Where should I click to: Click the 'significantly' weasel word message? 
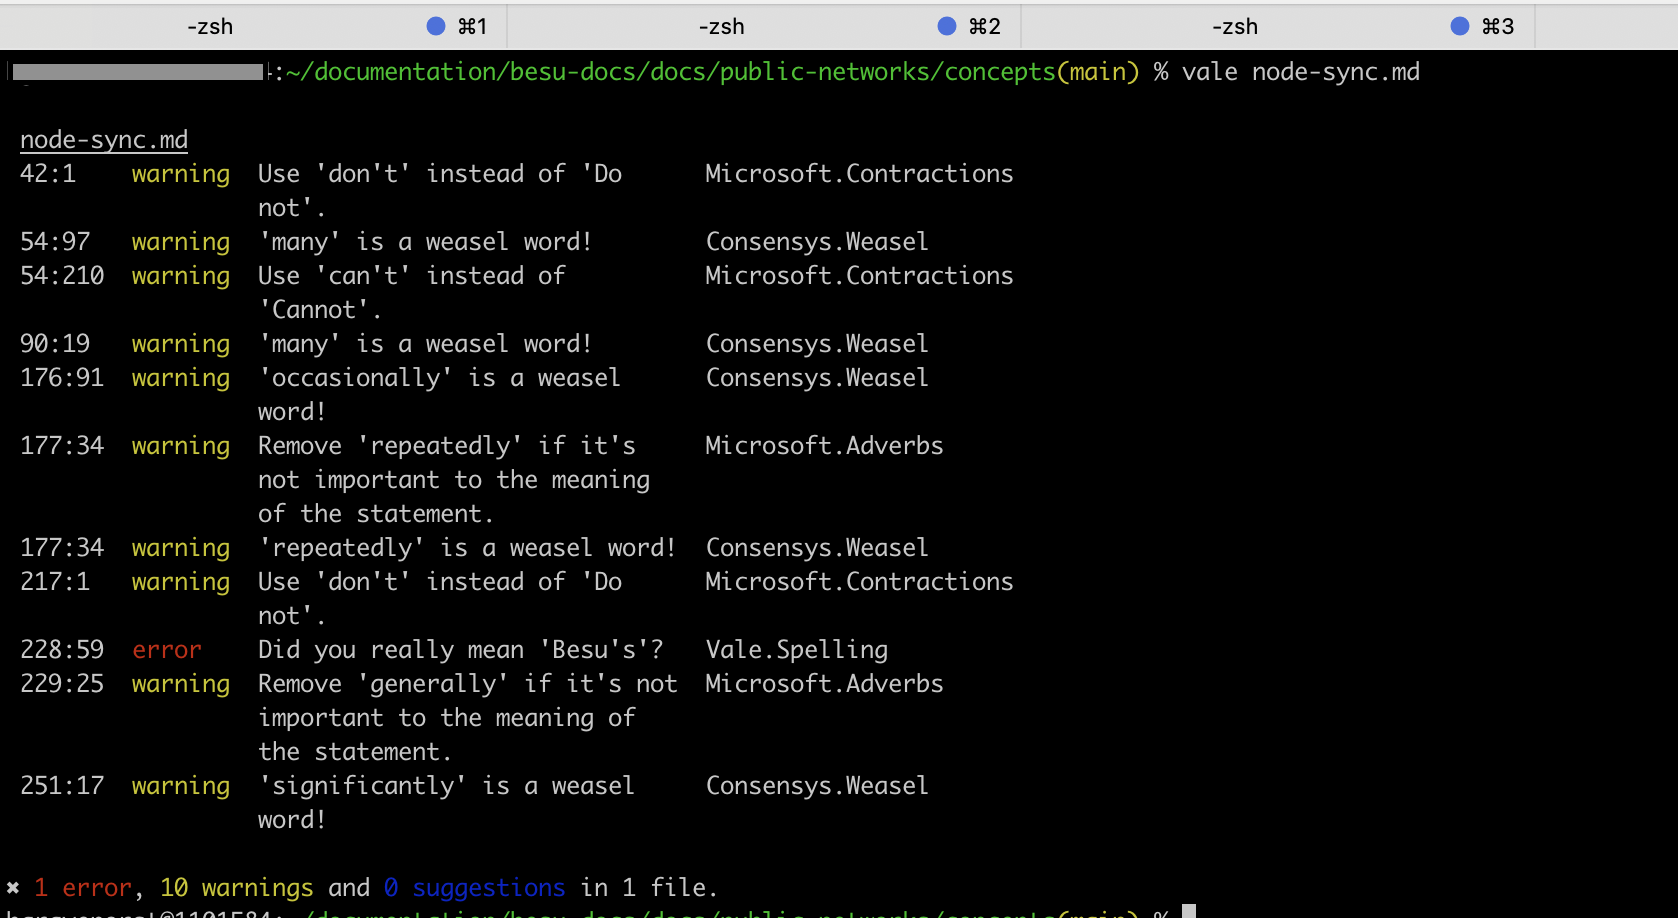[x=446, y=786]
